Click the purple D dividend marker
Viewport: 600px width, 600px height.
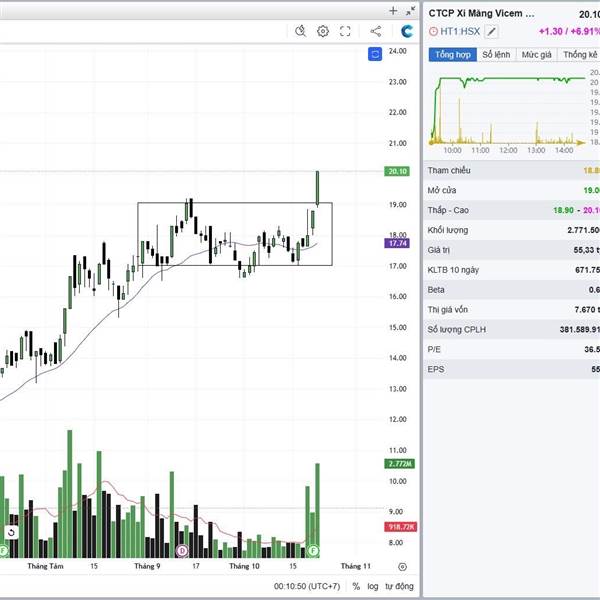click(x=182, y=550)
